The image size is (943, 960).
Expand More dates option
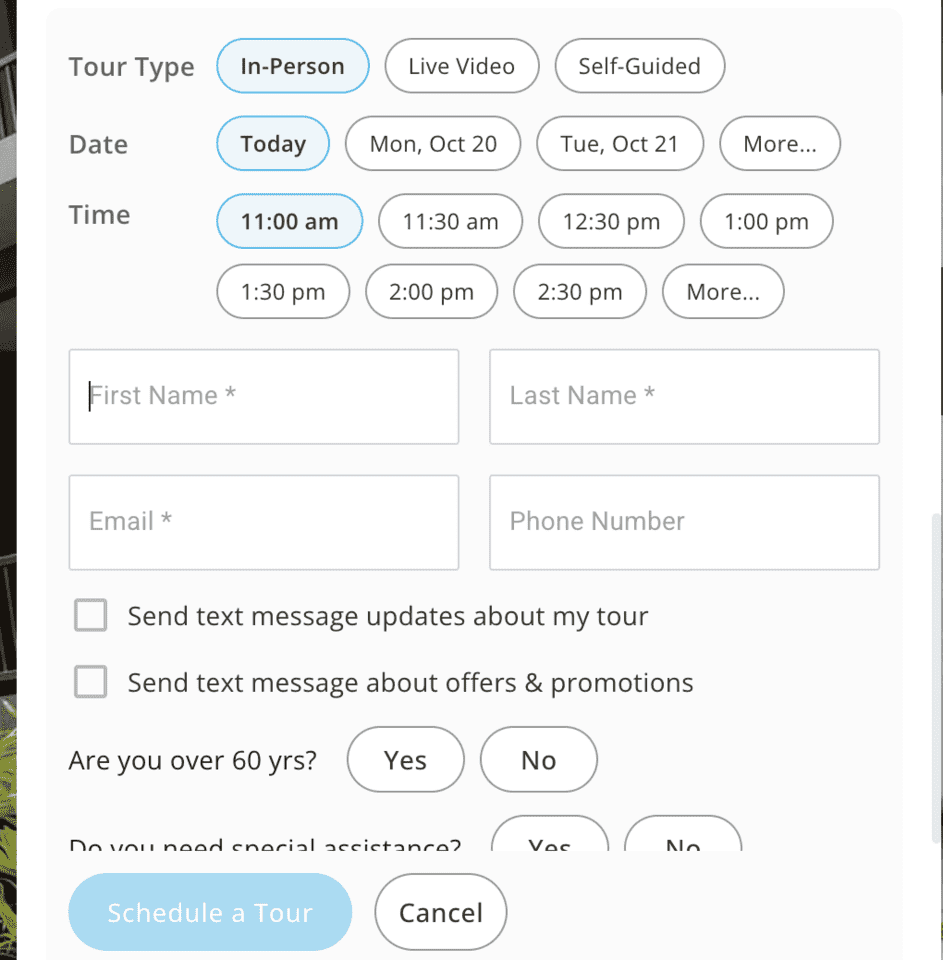[x=779, y=144]
